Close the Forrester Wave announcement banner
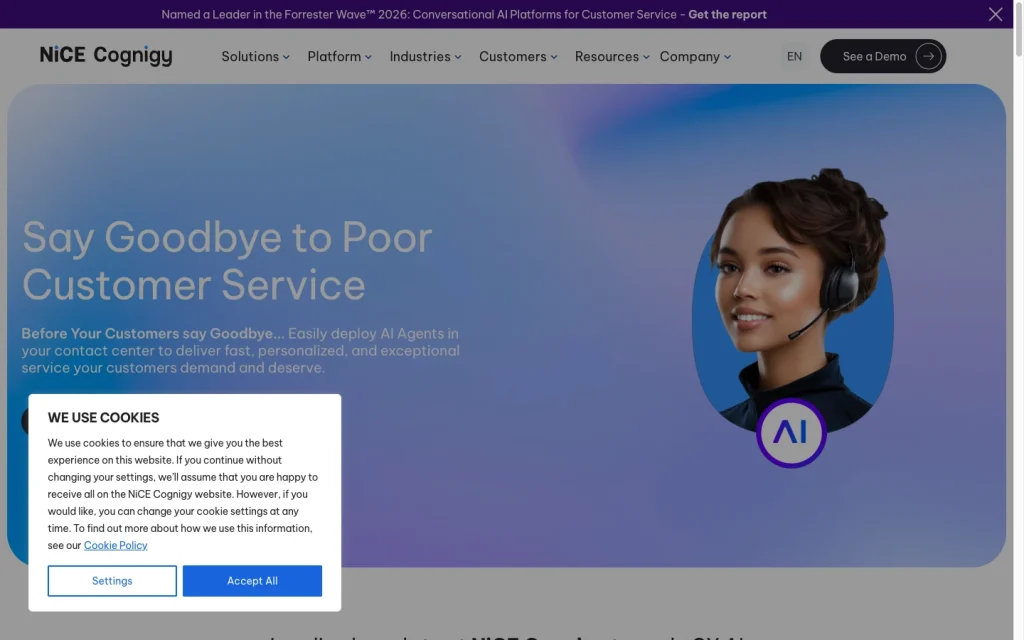The height and width of the screenshot is (640, 1024). [x=995, y=14]
